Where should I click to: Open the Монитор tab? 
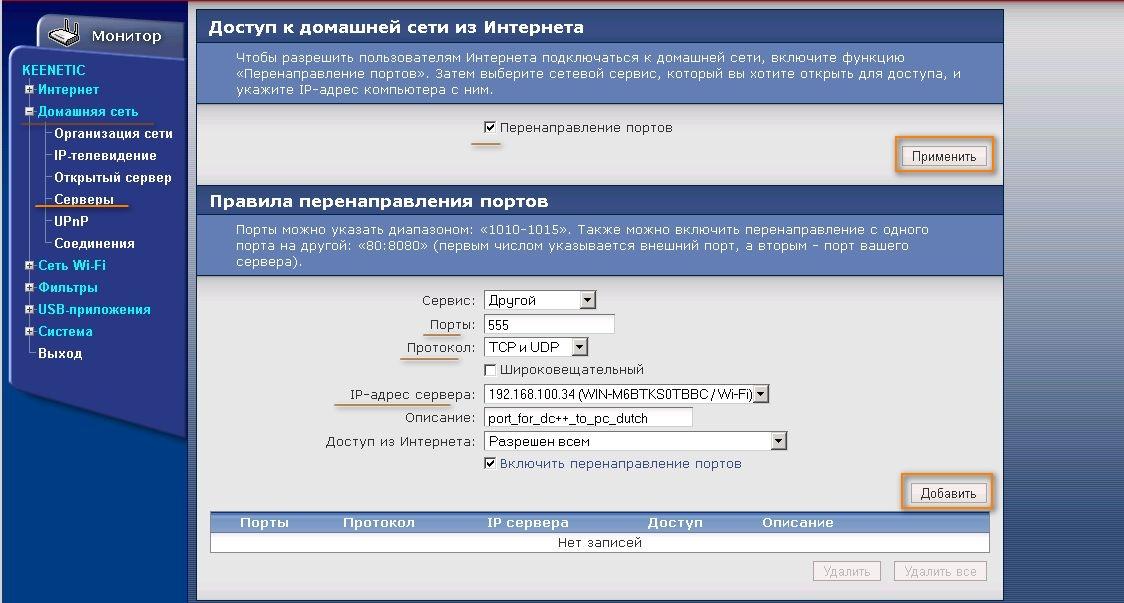[x=126, y=36]
